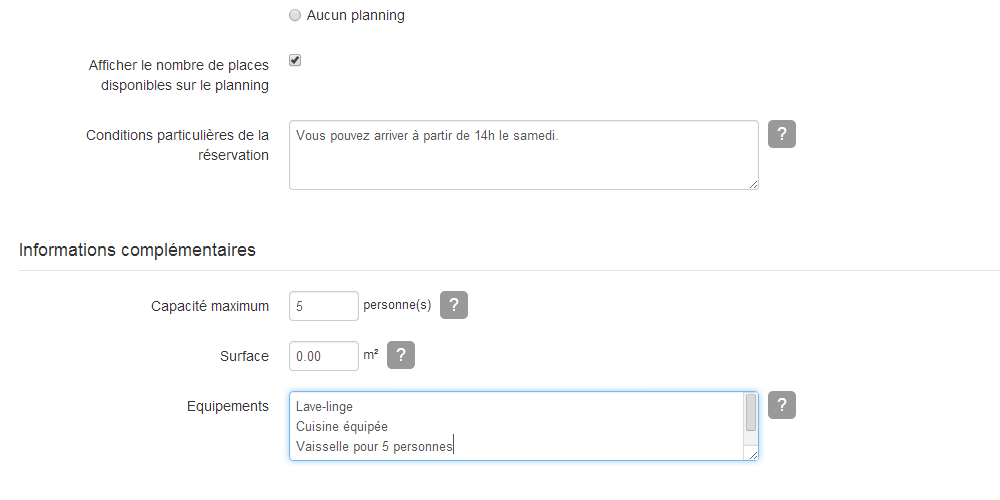Click the Aucun planning label text
Image resolution: width=1000 pixels, height=500 pixels.
click(x=355, y=15)
